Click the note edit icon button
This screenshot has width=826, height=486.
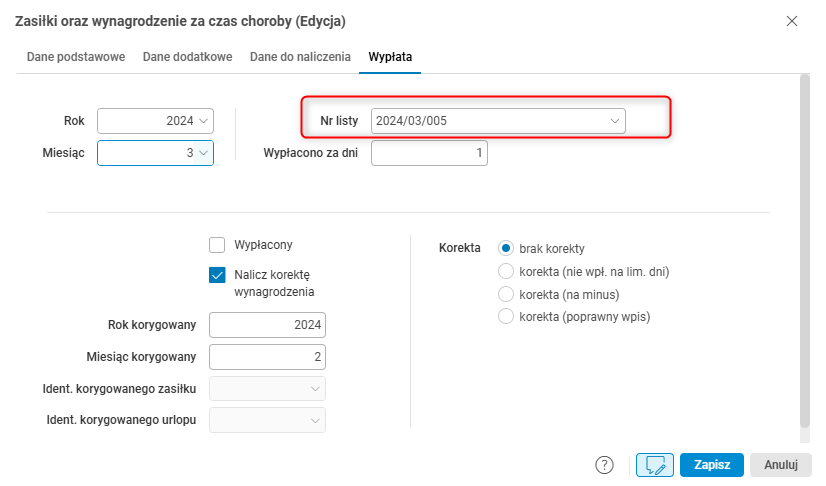655,464
